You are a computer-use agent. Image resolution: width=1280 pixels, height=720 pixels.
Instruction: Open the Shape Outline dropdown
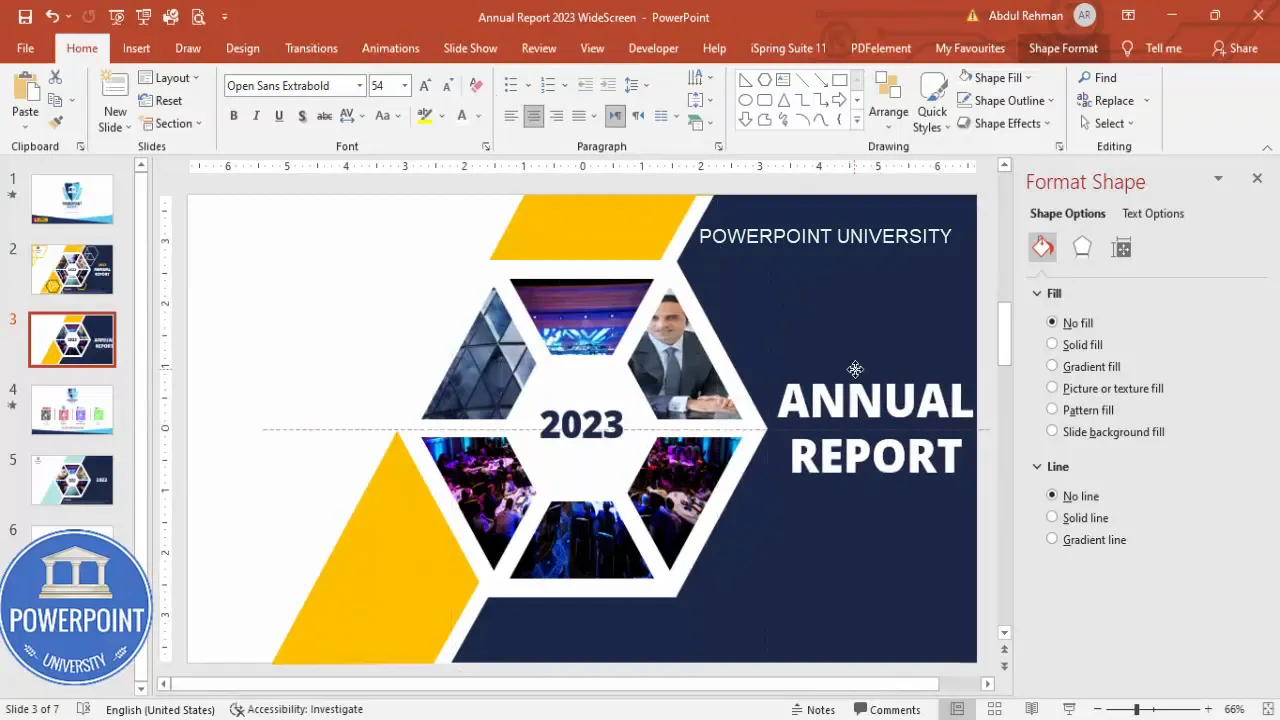[x=1006, y=100]
